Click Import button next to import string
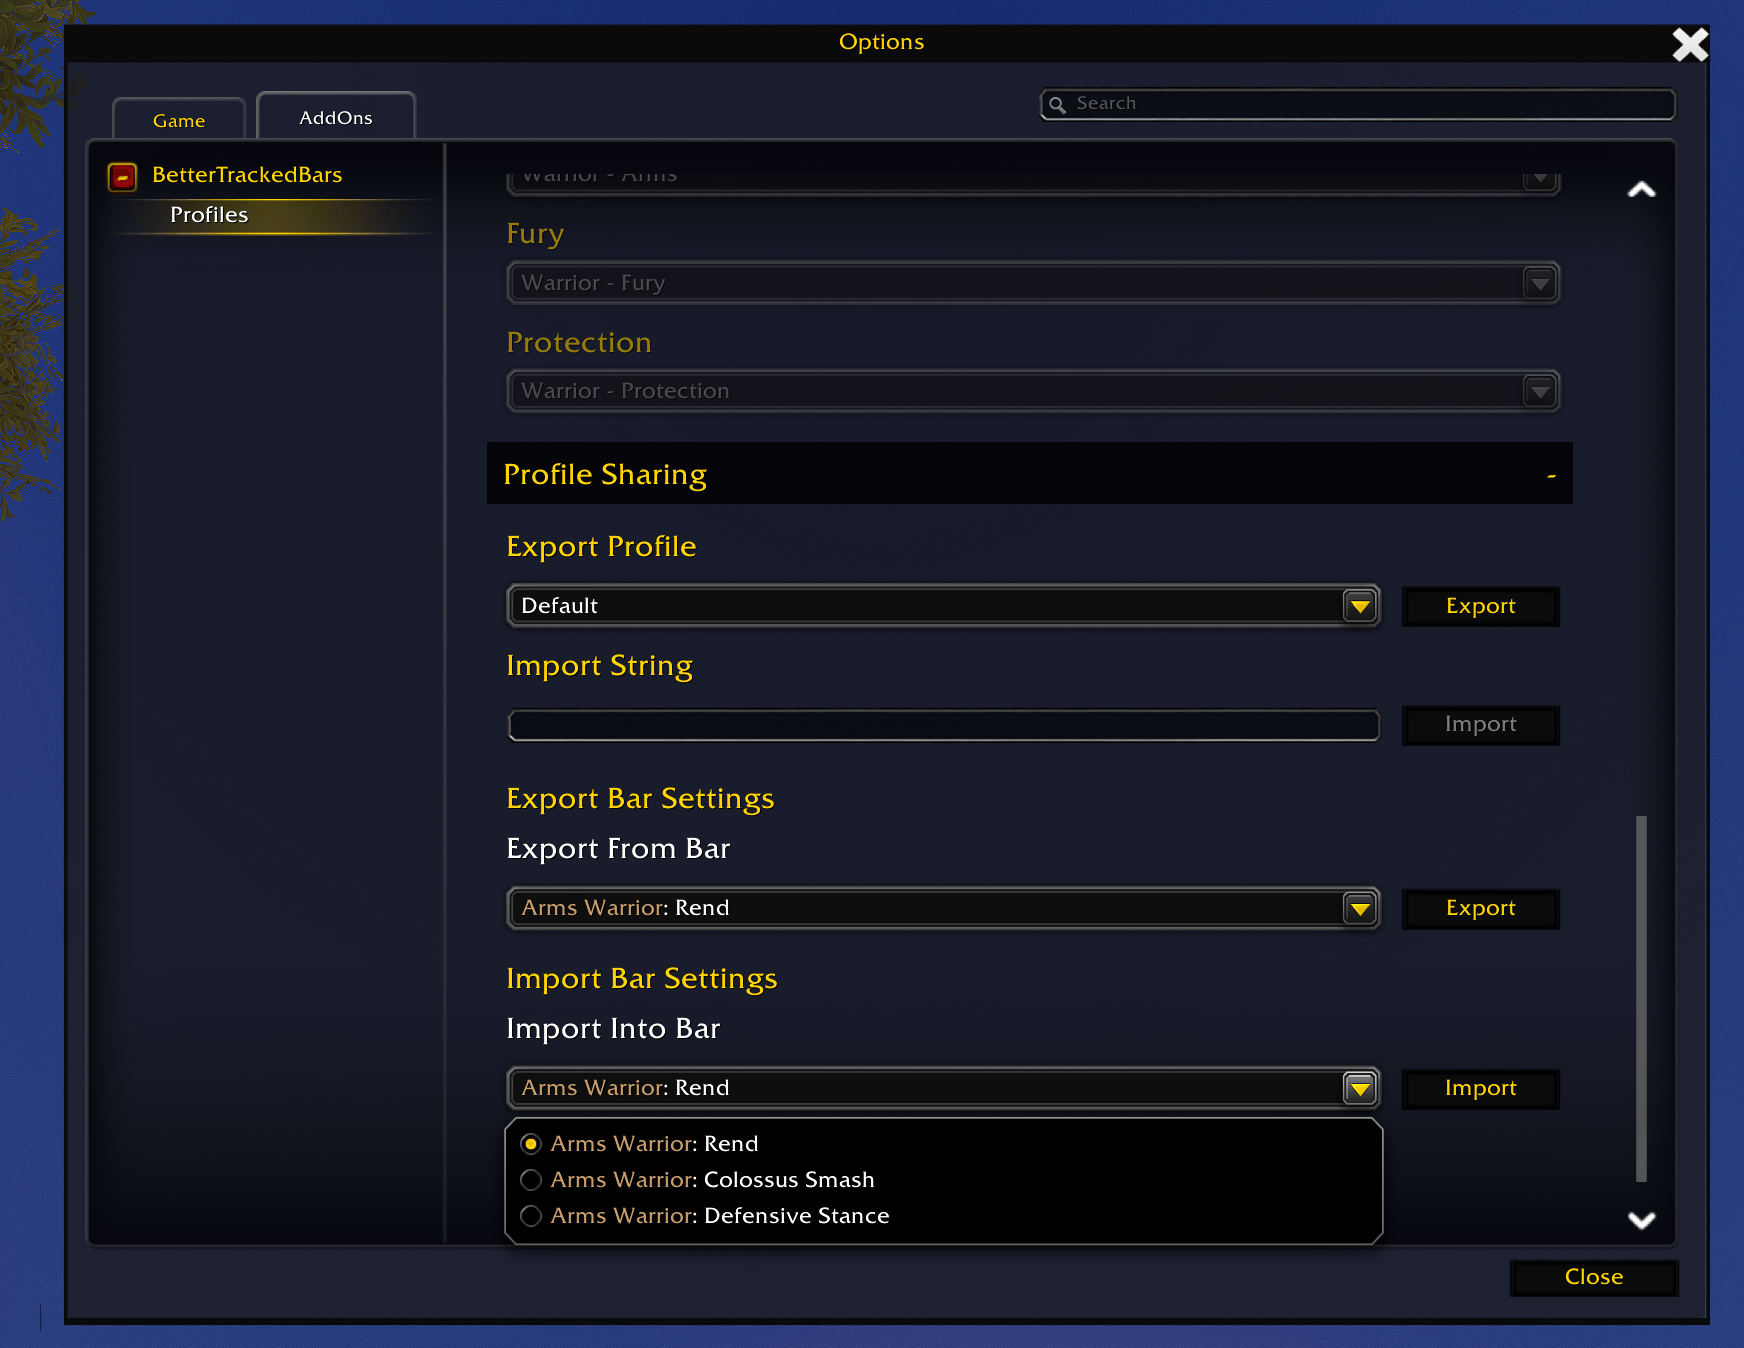Viewport: 1744px width, 1348px height. point(1480,724)
